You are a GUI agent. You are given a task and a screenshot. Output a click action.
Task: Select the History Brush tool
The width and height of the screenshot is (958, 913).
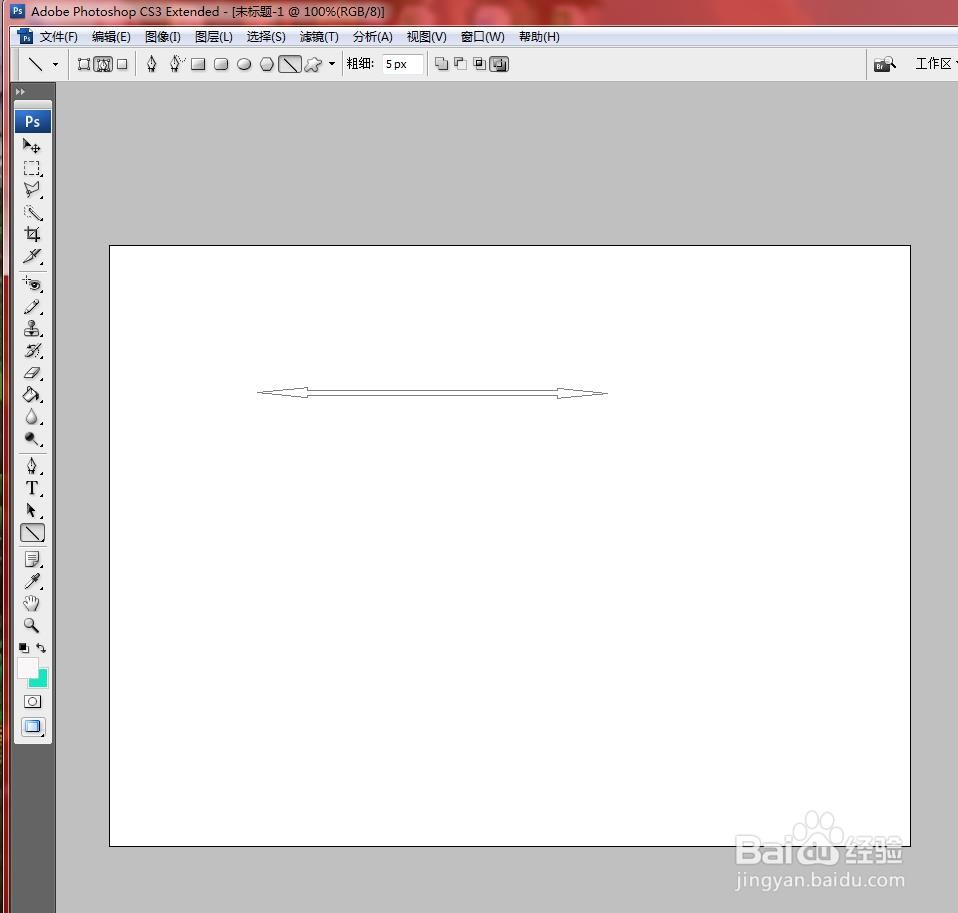pos(31,351)
